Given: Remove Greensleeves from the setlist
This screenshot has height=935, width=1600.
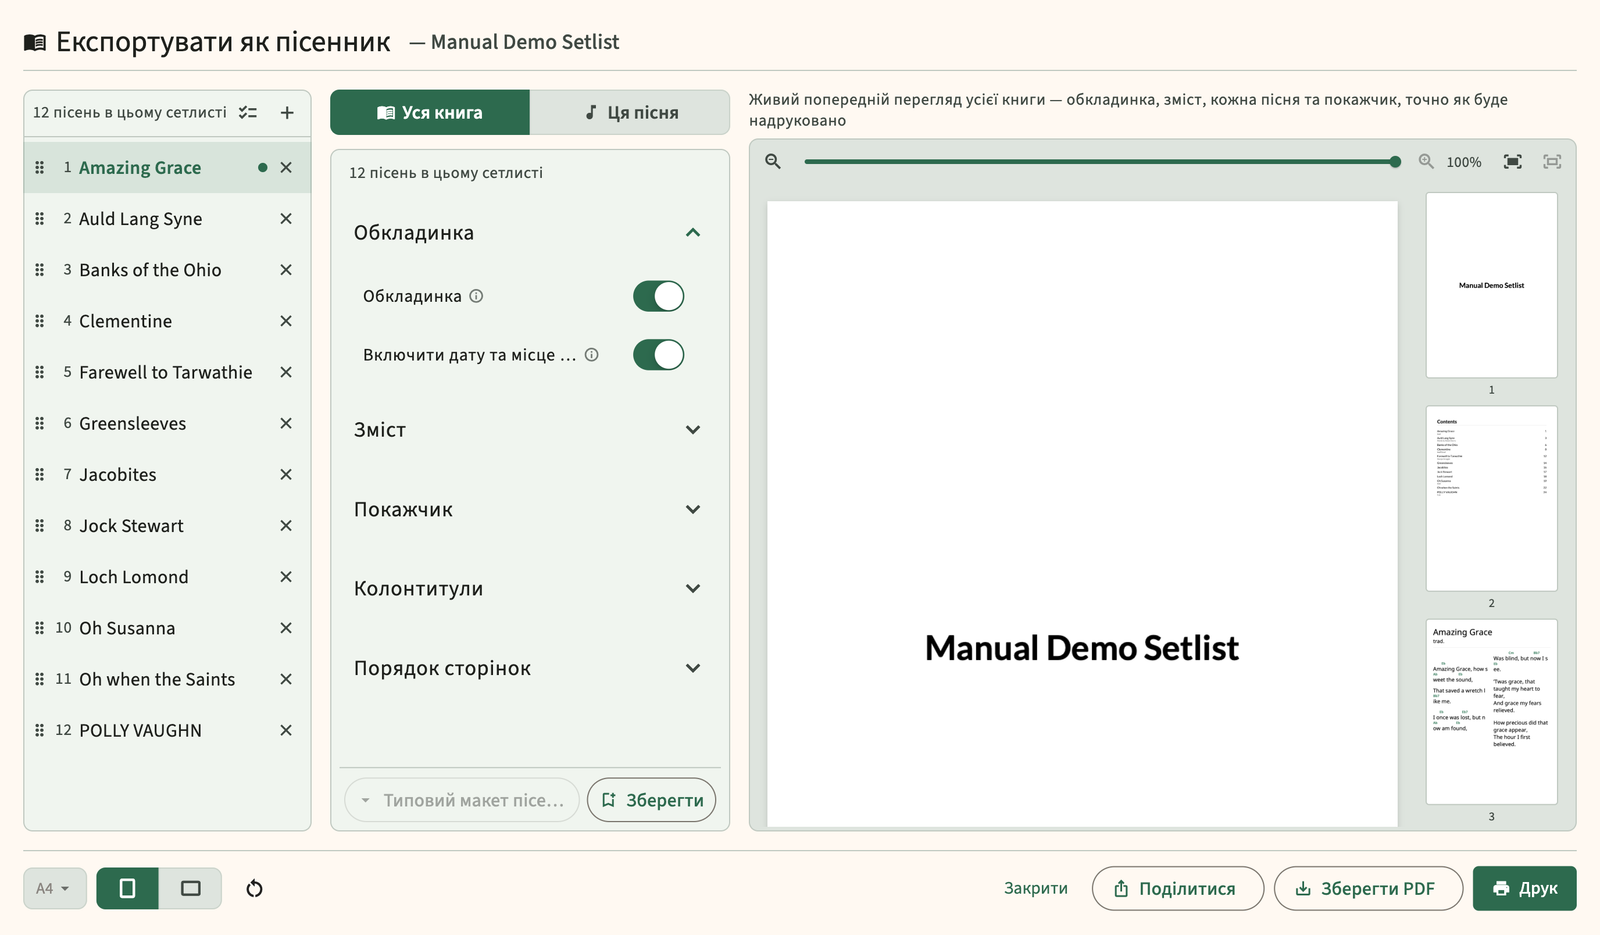Looking at the screenshot, I should [x=286, y=424].
